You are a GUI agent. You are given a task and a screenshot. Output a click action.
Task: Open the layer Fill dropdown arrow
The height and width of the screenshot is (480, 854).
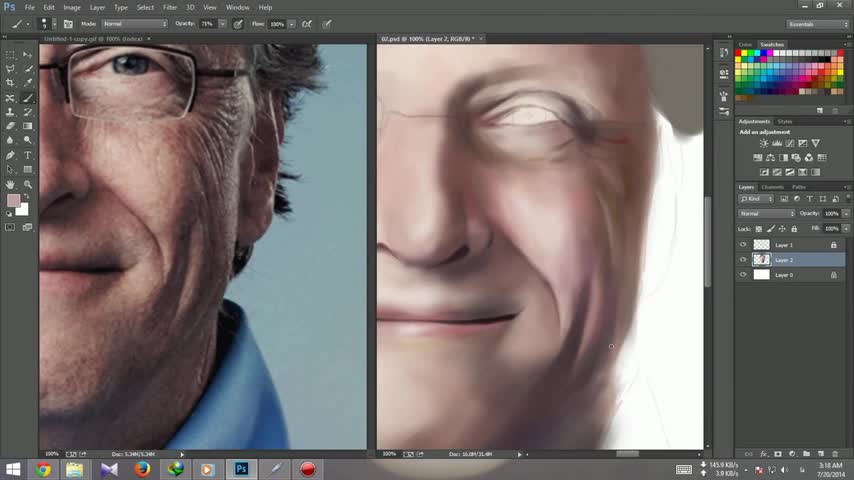click(x=846, y=229)
